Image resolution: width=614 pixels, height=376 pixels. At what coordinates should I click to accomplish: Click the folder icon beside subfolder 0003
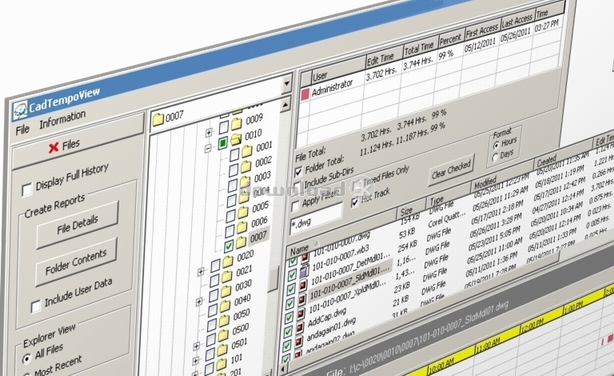tap(245, 181)
